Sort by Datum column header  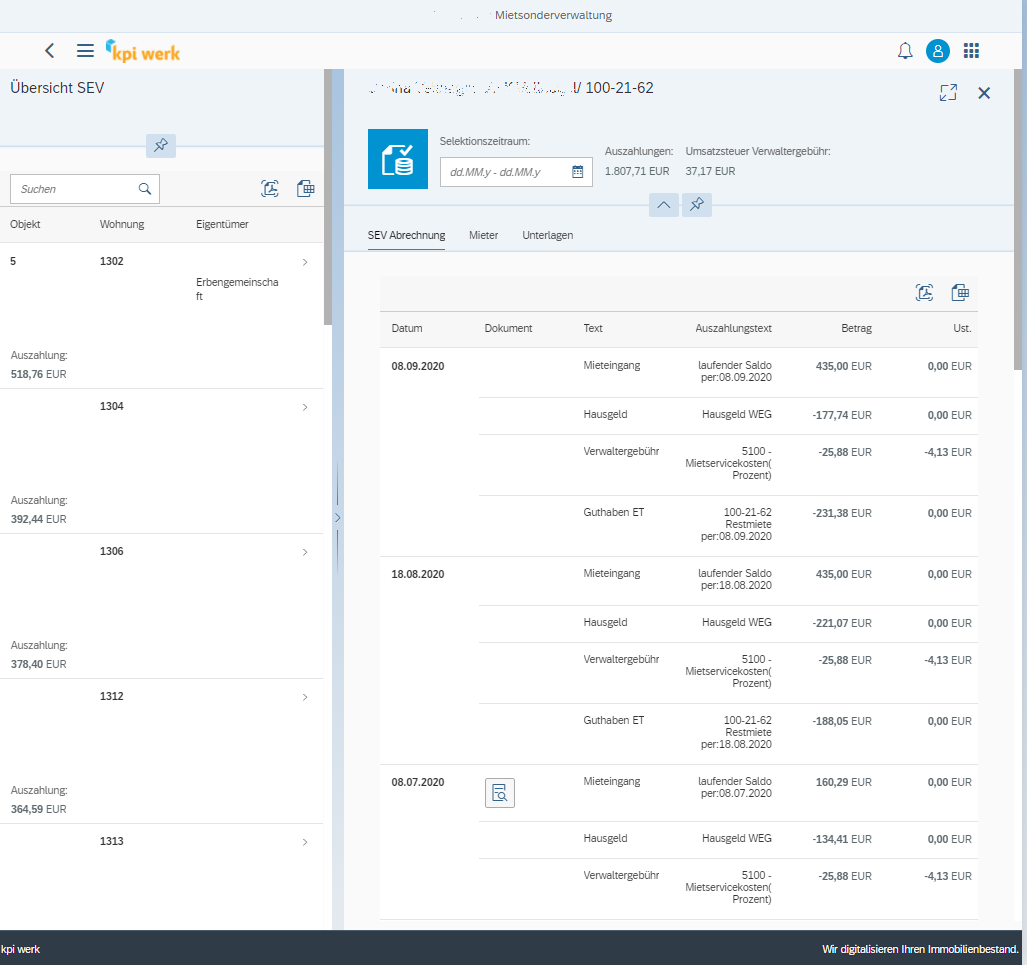point(407,328)
